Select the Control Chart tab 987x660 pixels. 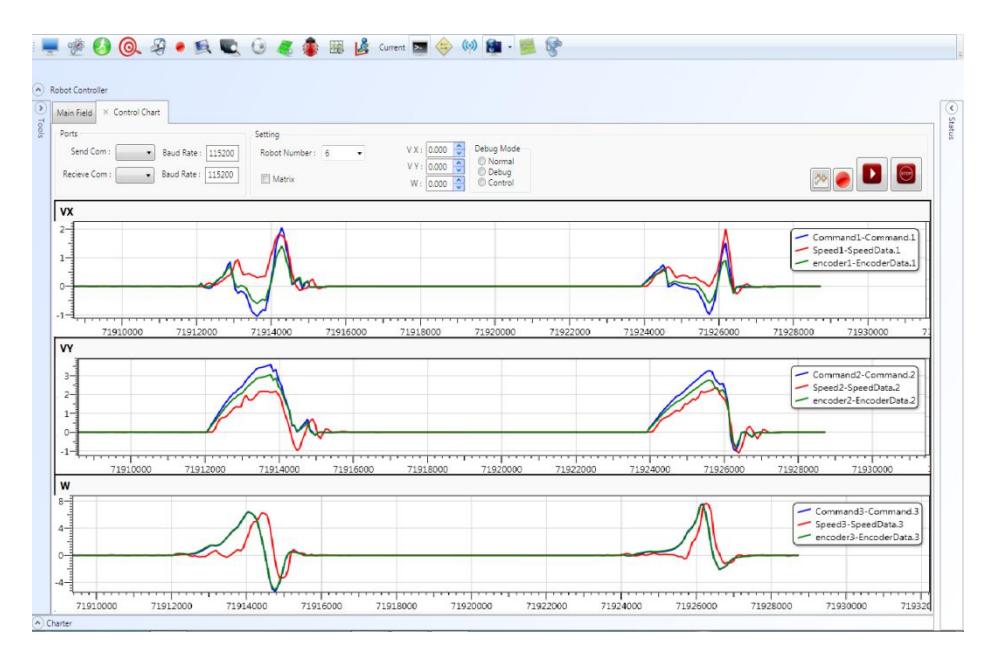(x=137, y=112)
